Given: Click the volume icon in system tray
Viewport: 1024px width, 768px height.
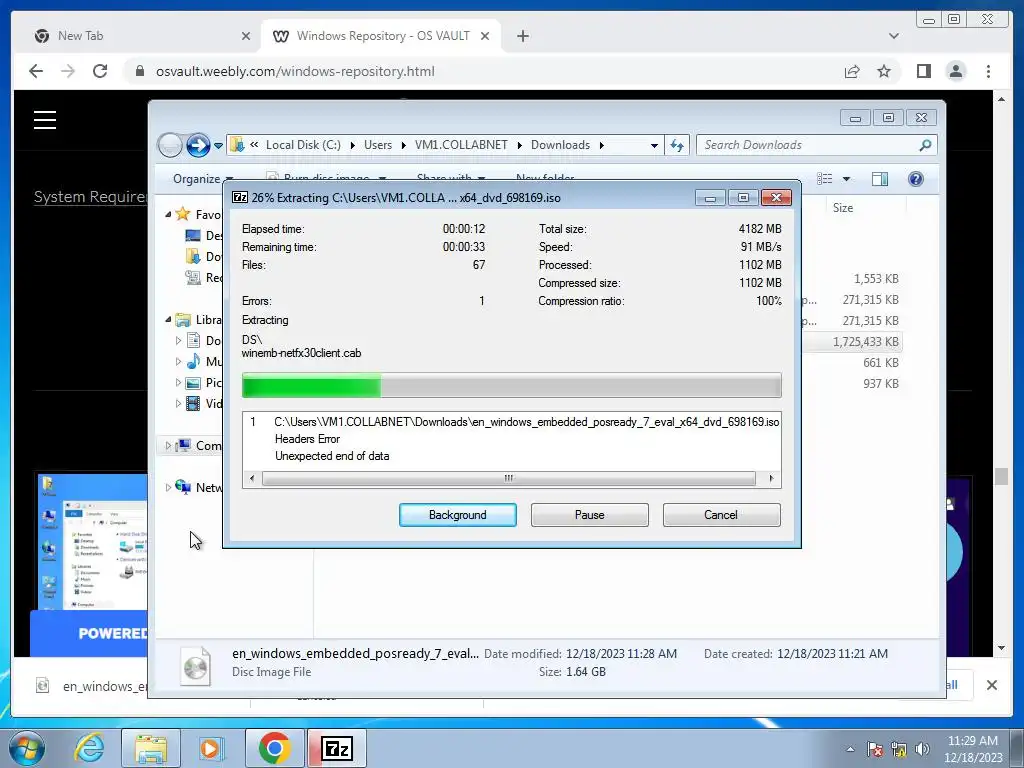Looking at the screenshot, I should [x=922, y=749].
